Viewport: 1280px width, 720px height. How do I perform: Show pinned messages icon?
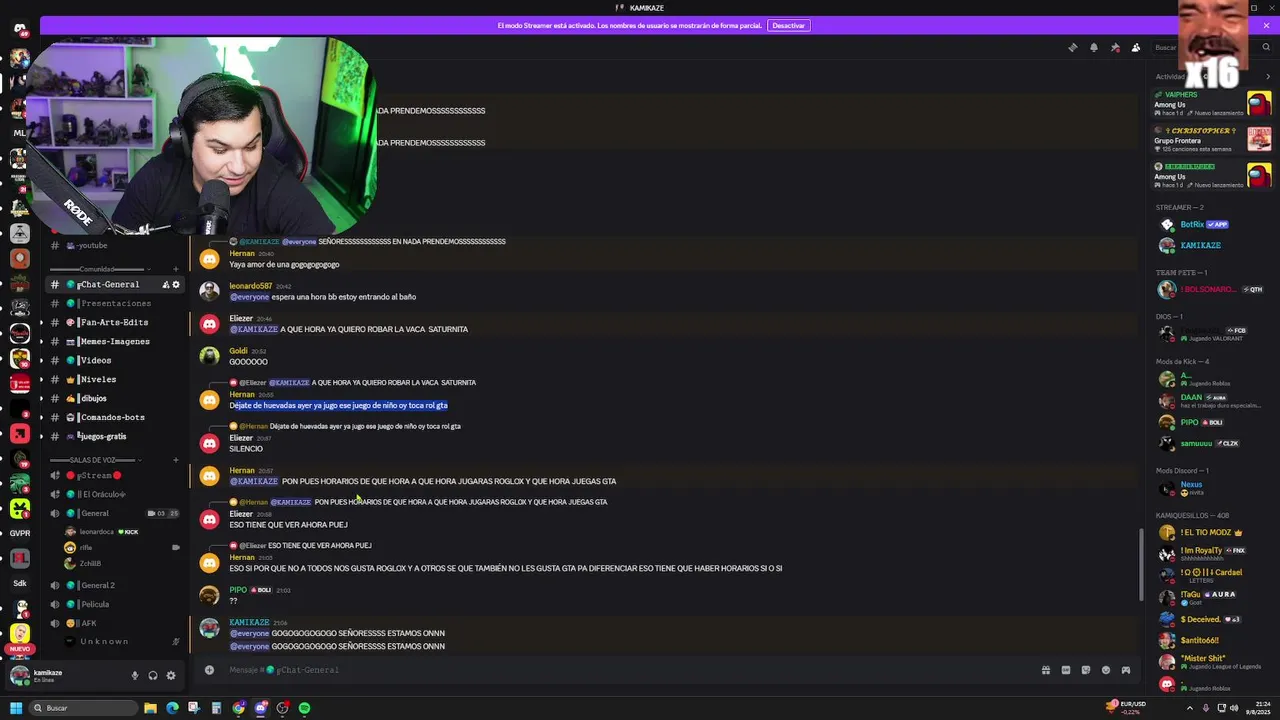(x=1115, y=47)
